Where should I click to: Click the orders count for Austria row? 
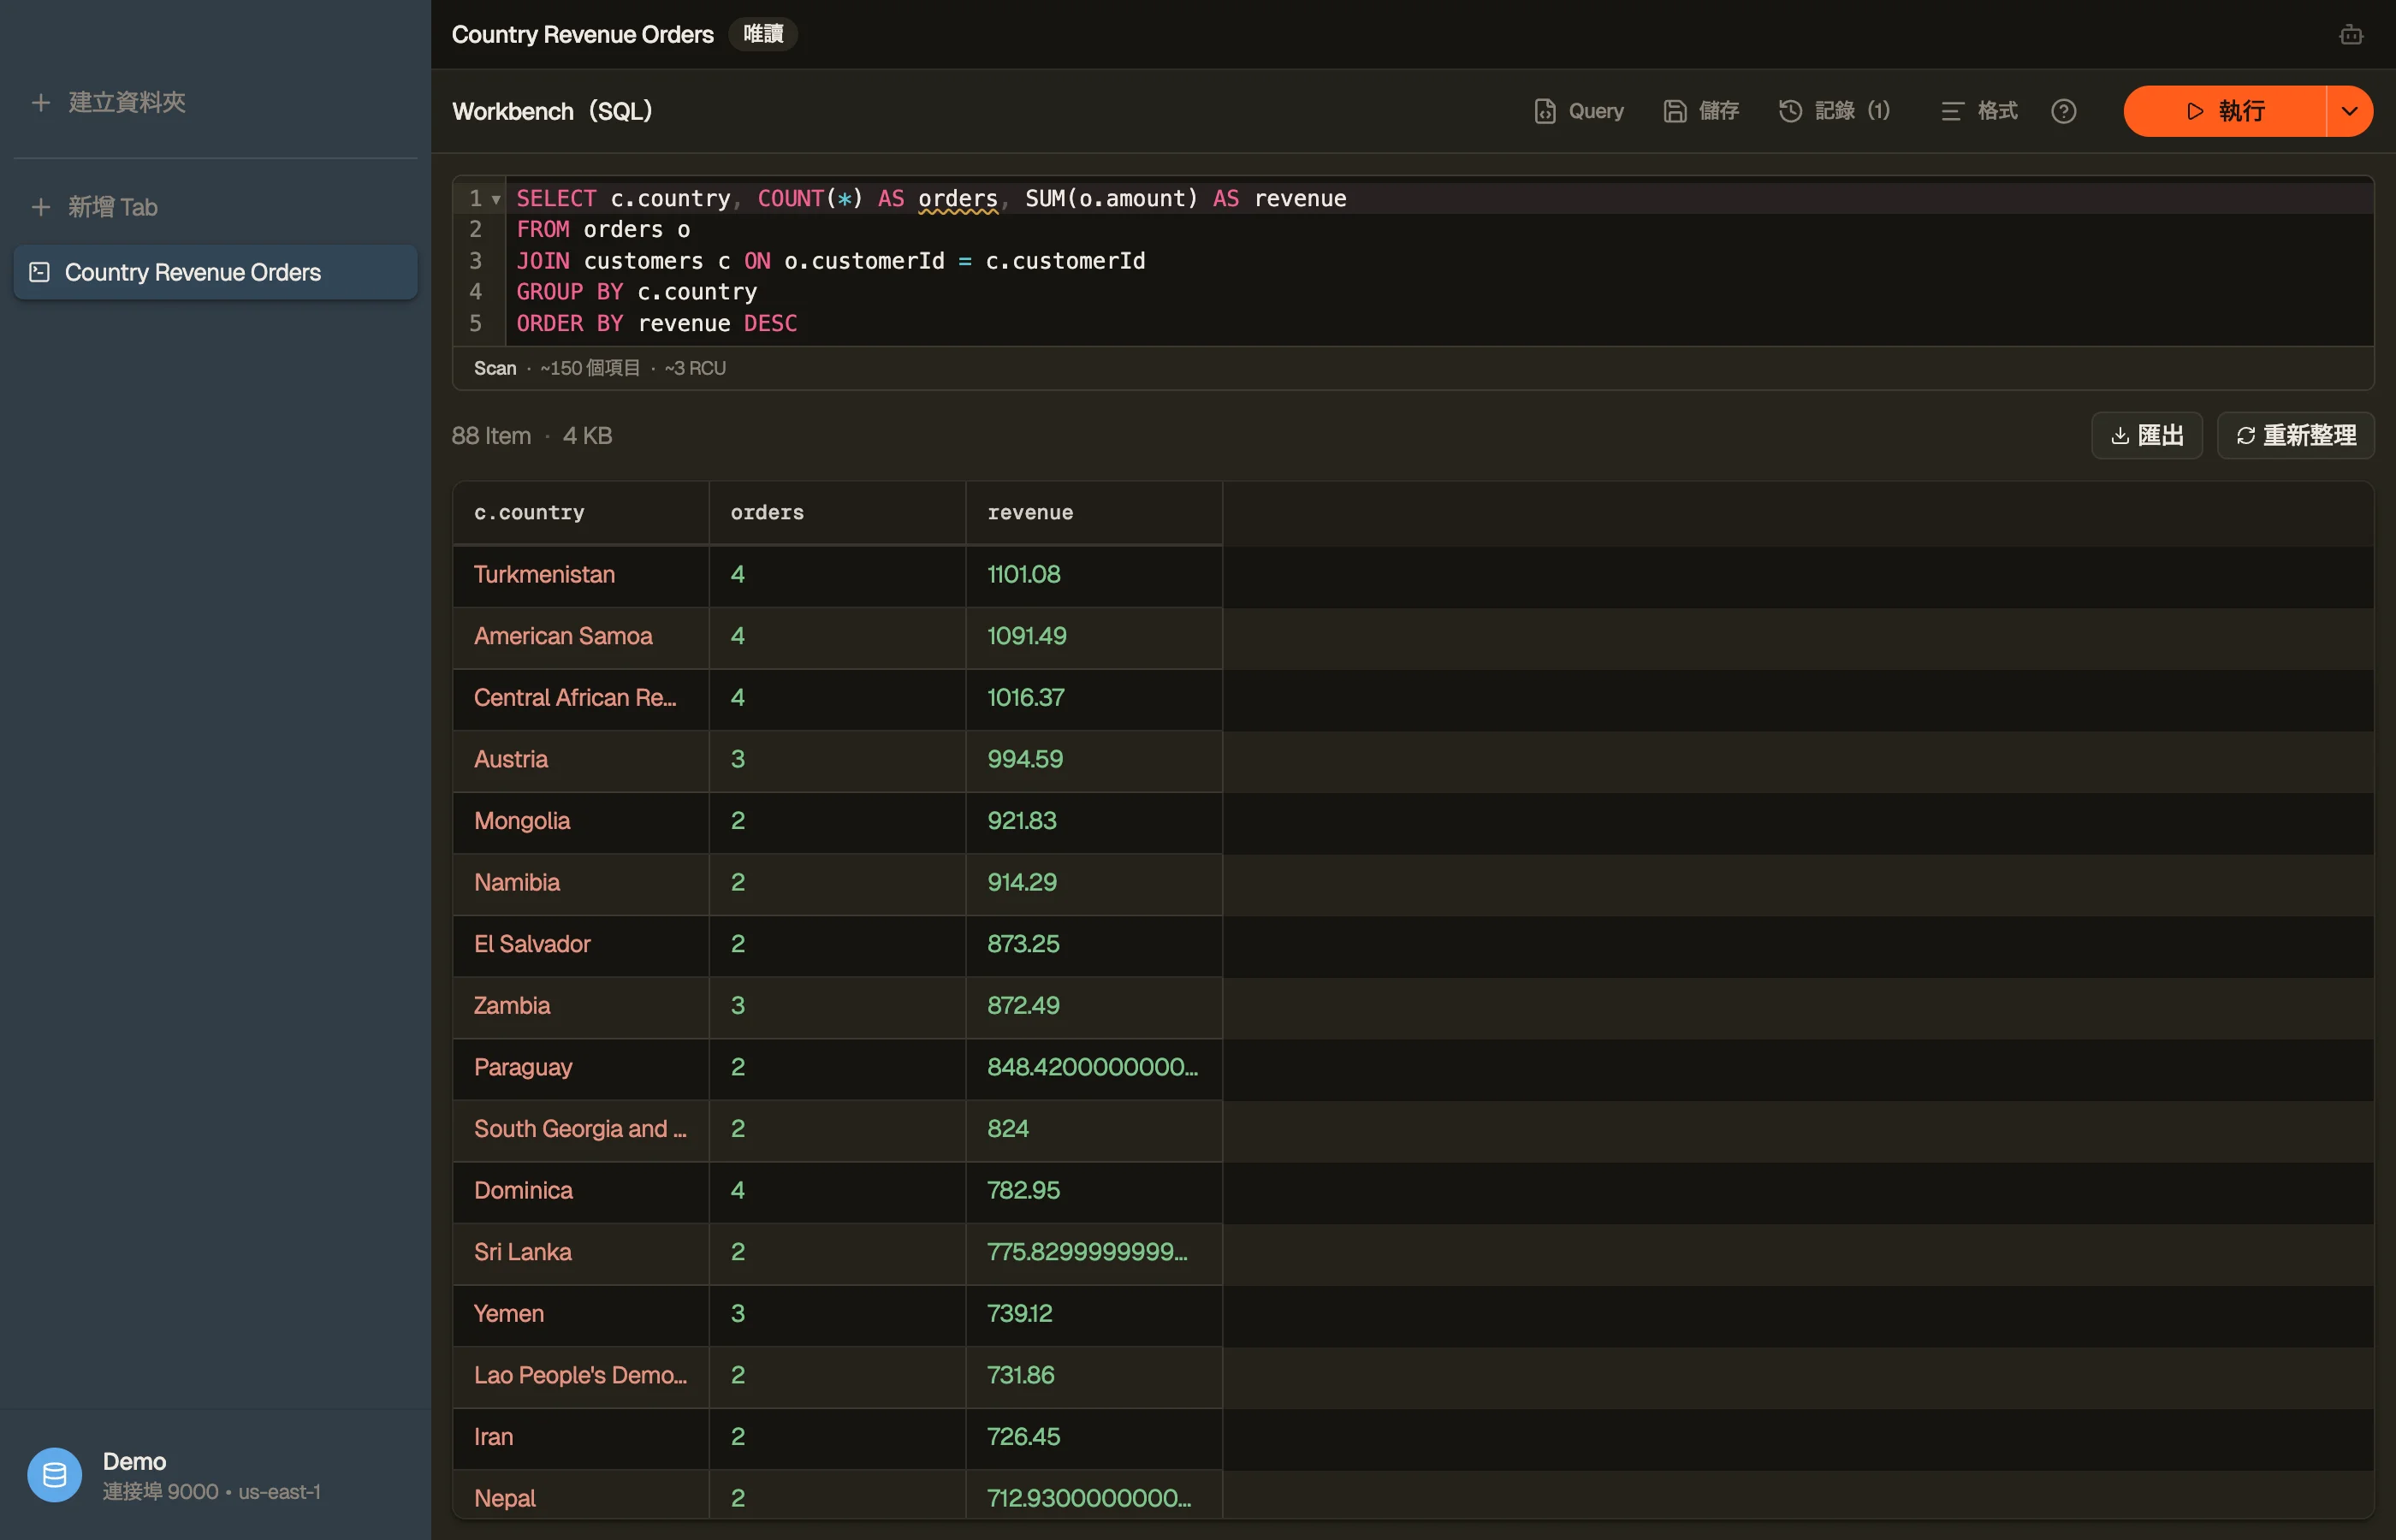click(x=838, y=760)
